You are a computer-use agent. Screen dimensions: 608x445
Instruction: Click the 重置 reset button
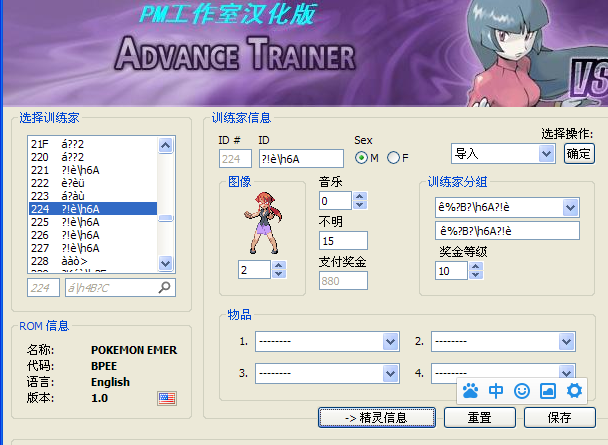click(x=480, y=417)
